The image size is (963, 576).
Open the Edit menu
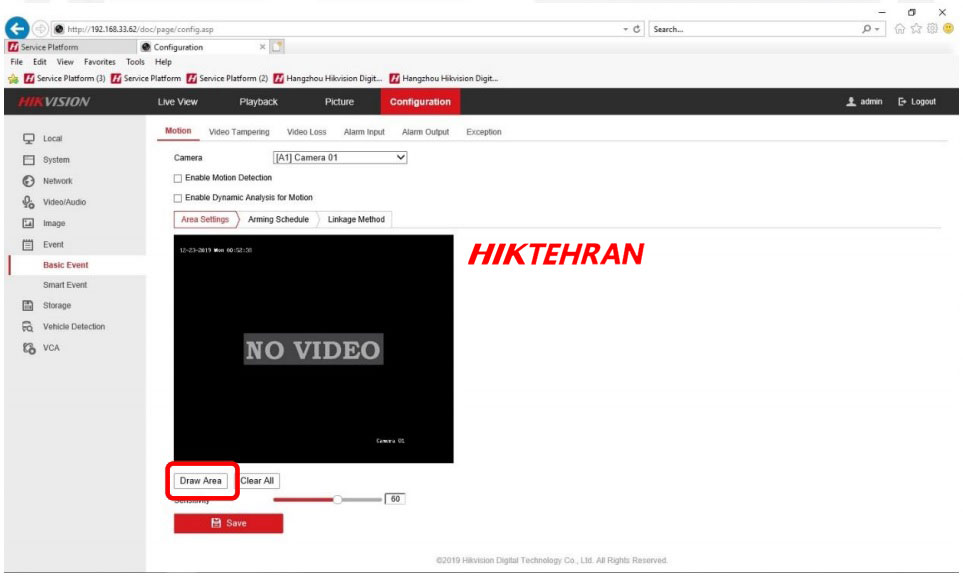click(x=40, y=62)
